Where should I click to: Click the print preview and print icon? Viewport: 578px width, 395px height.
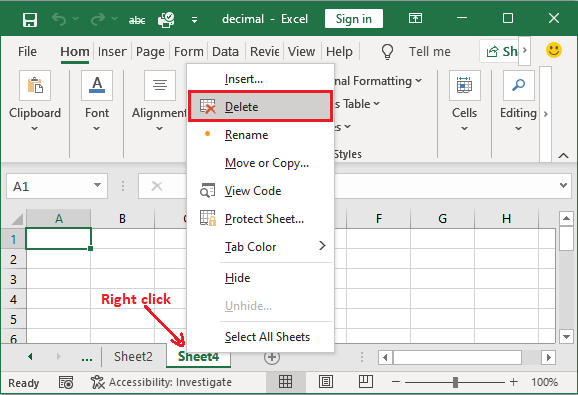pos(166,19)
